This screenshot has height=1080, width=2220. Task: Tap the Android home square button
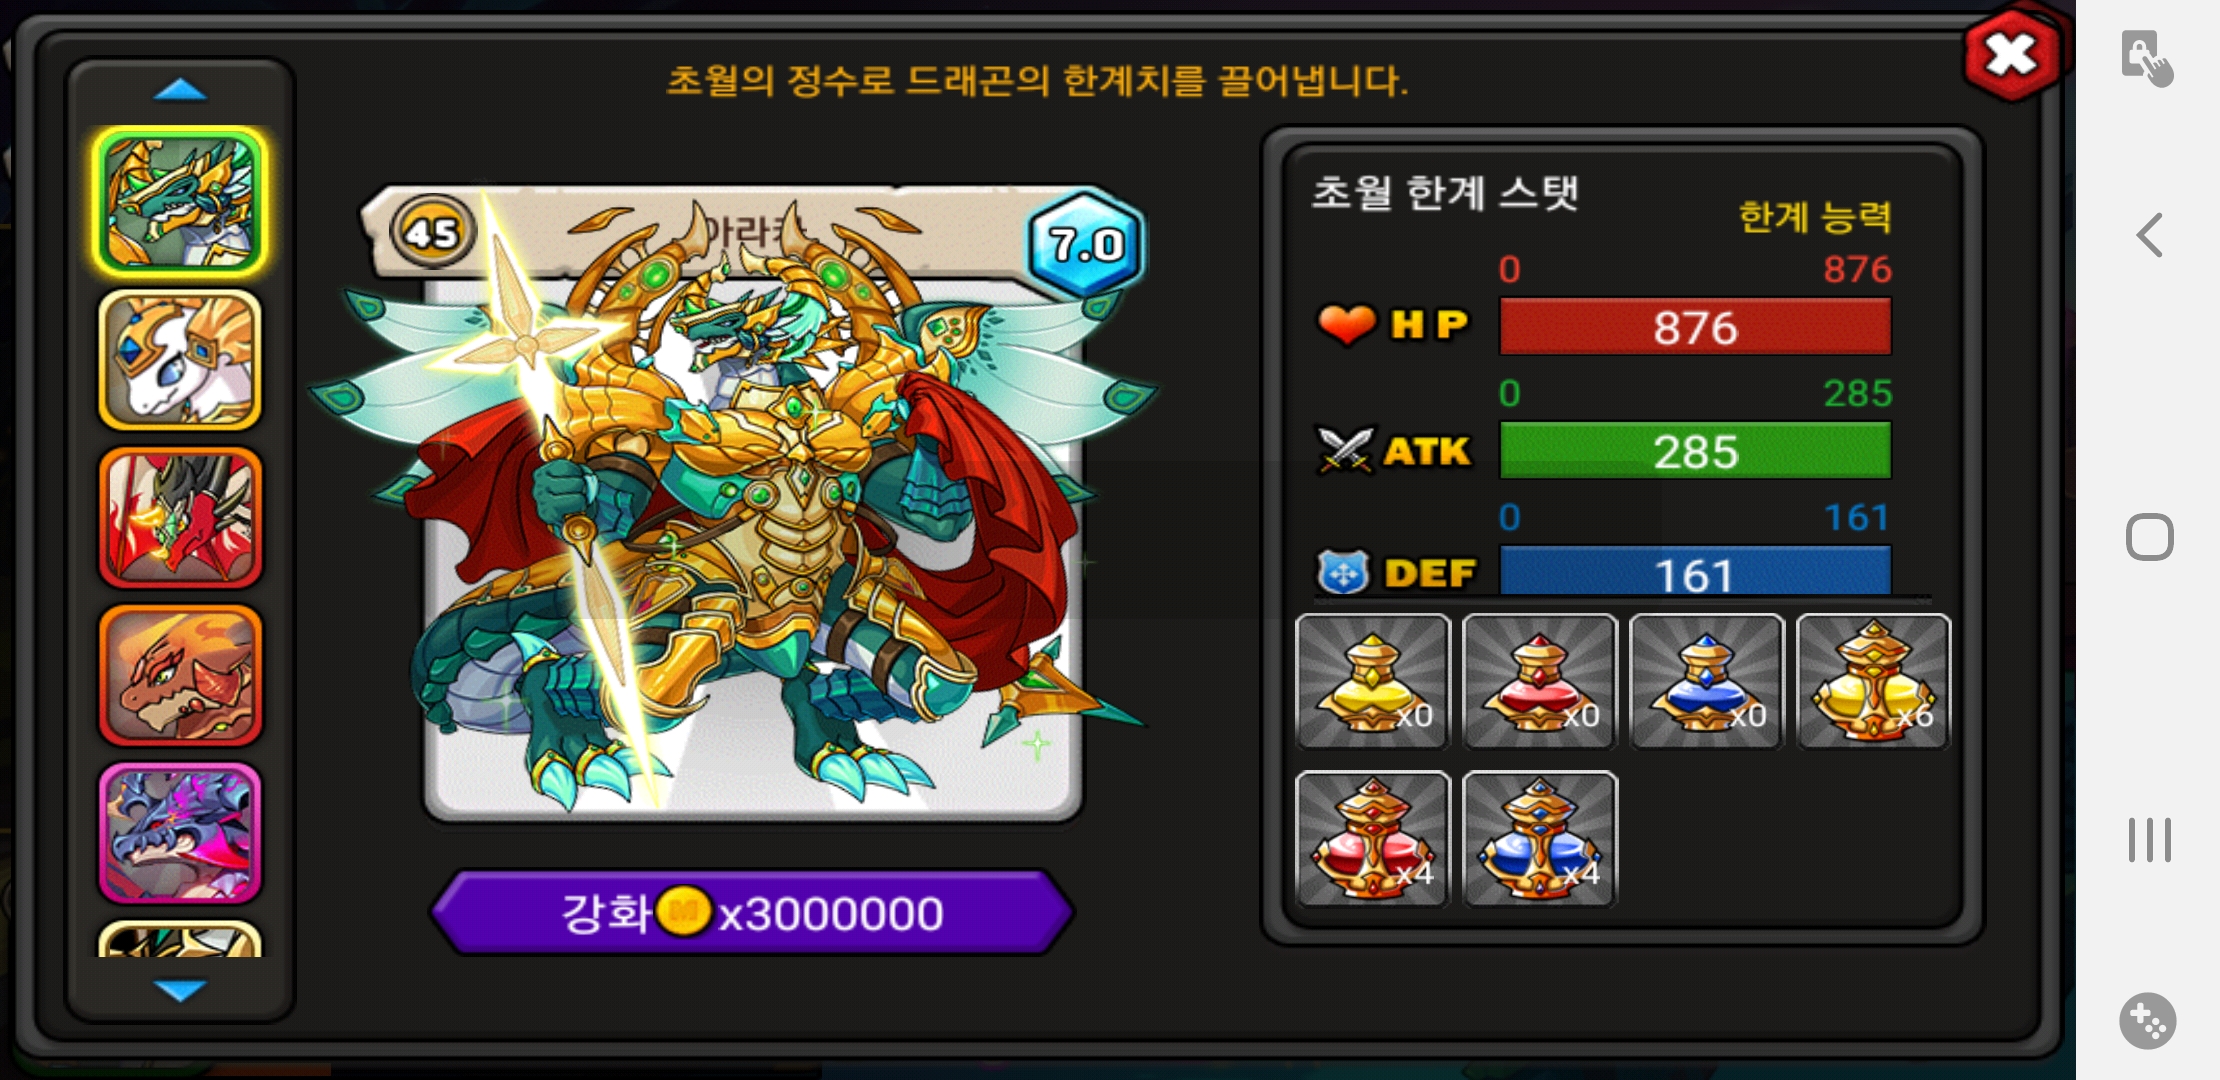point(2149,537)
